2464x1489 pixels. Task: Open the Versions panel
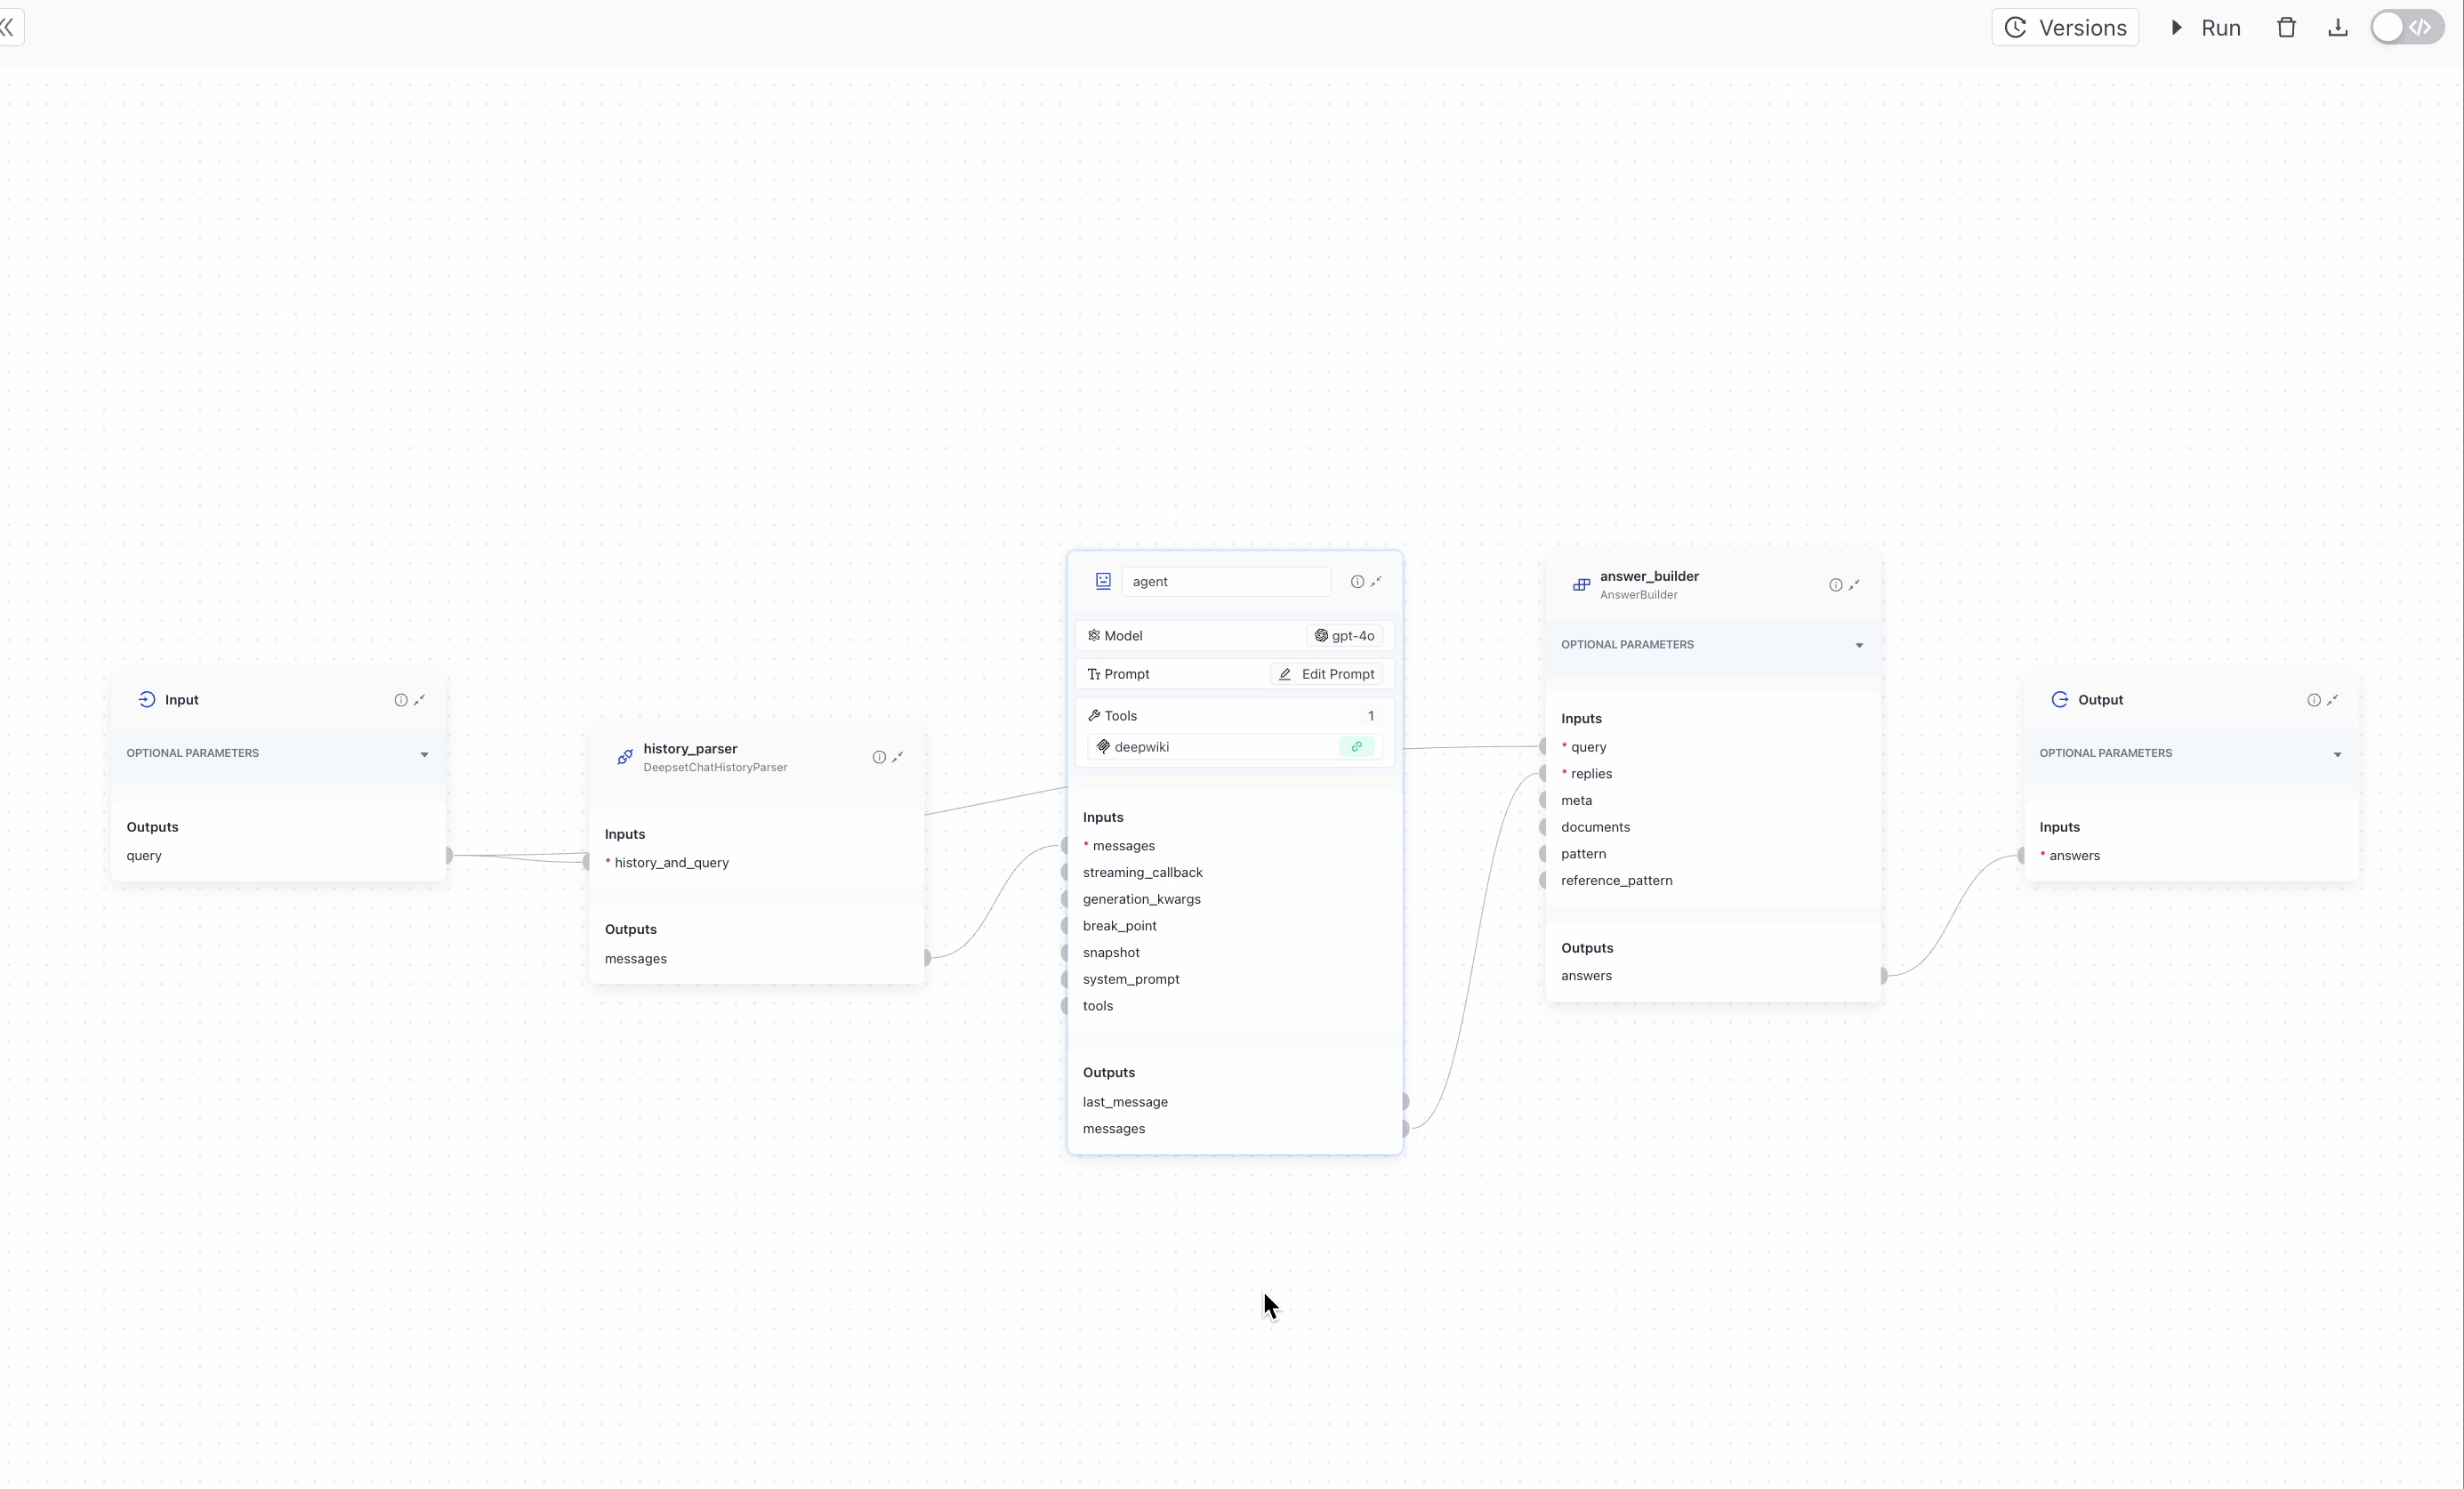coord(2066,27)
